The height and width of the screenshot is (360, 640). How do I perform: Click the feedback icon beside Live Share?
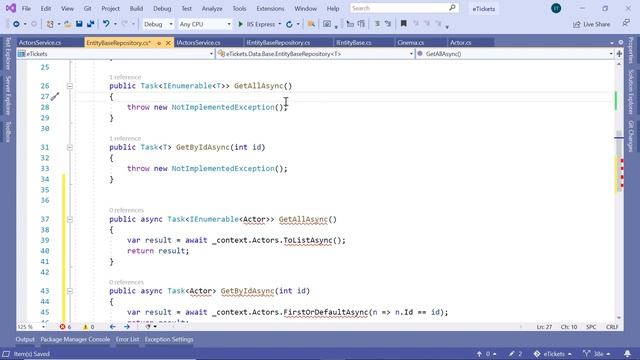click(x=626, y=23)
